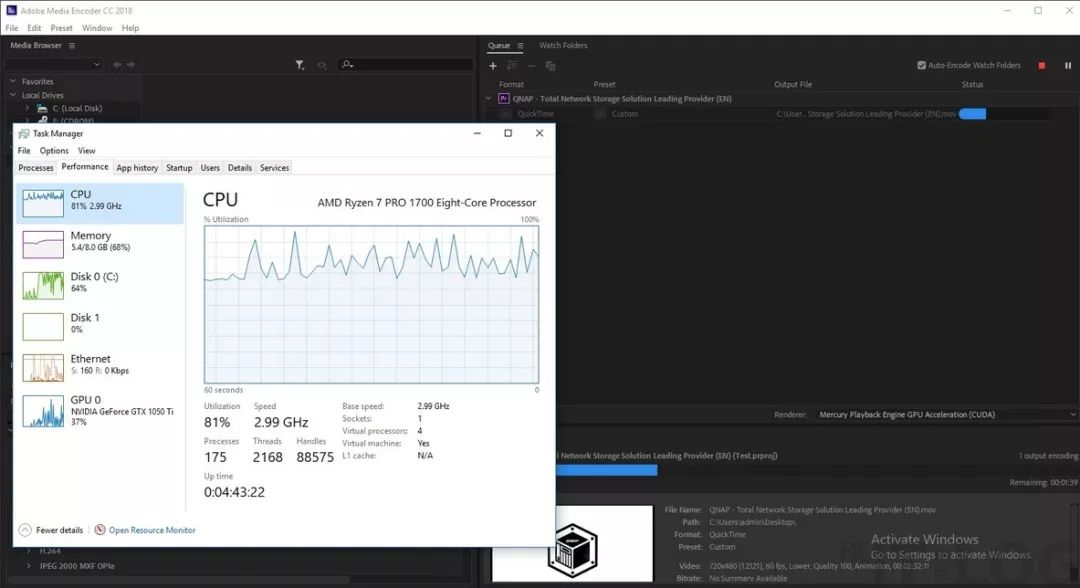Expand the C: (Local Disk) node
The height and width of the screenshot is (588, 1080).
[27, 108]
